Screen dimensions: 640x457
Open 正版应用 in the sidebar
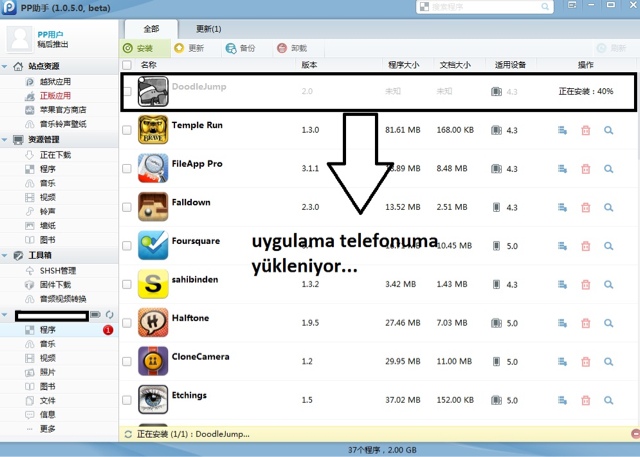pyautogui.click(x=55, y=96)
